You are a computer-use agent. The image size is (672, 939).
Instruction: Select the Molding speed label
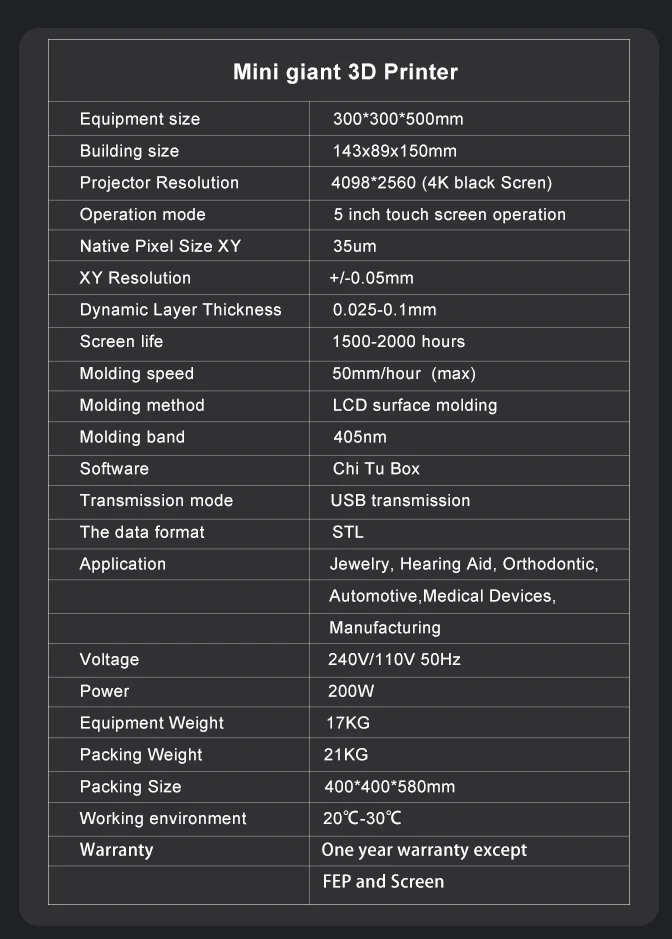coord(137,374)
